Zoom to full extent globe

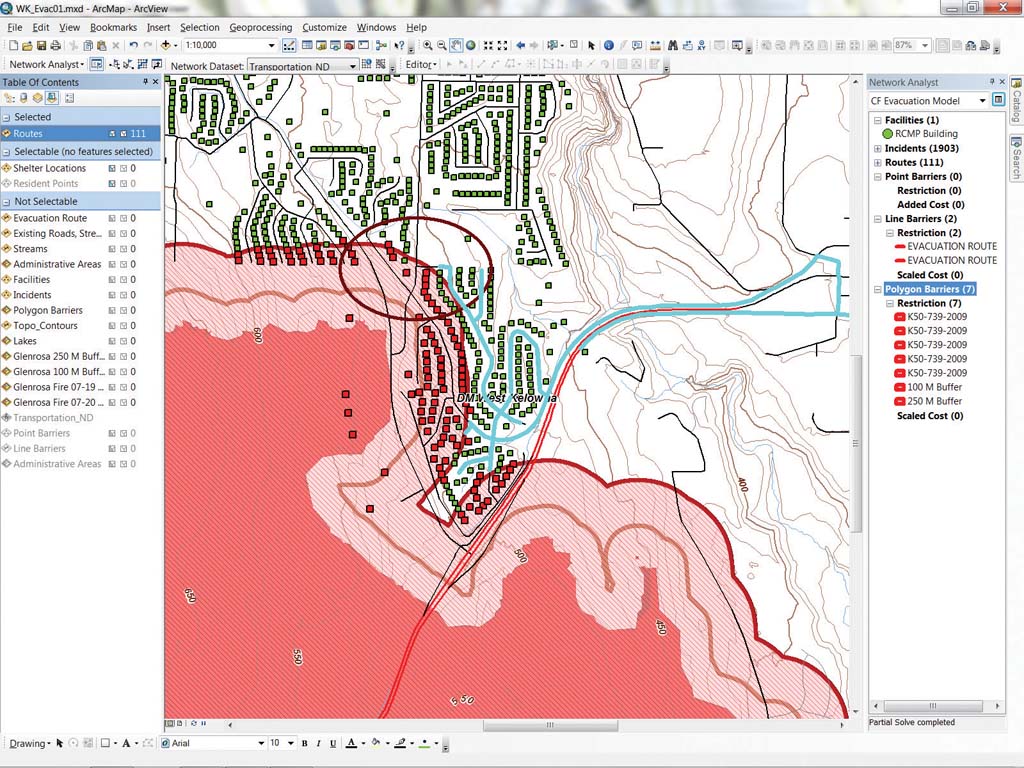(x=470, y=46)
